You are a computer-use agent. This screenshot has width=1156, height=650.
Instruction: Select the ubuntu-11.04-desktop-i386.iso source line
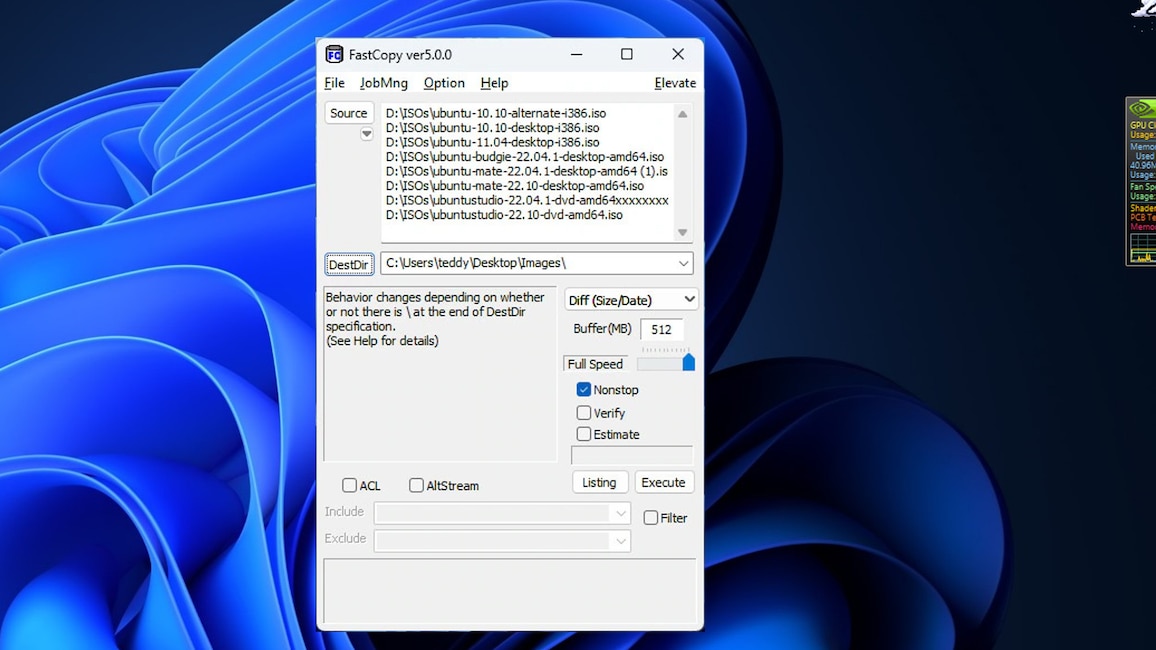pos(492,142)
